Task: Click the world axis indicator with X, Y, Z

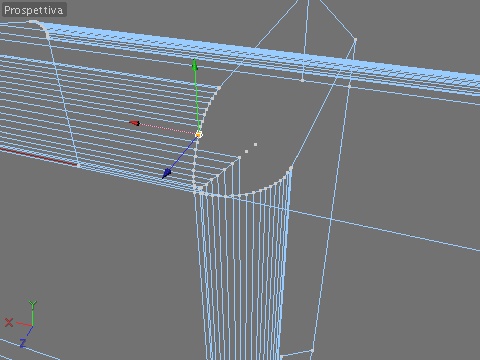Action: click(x=22, y=324)
